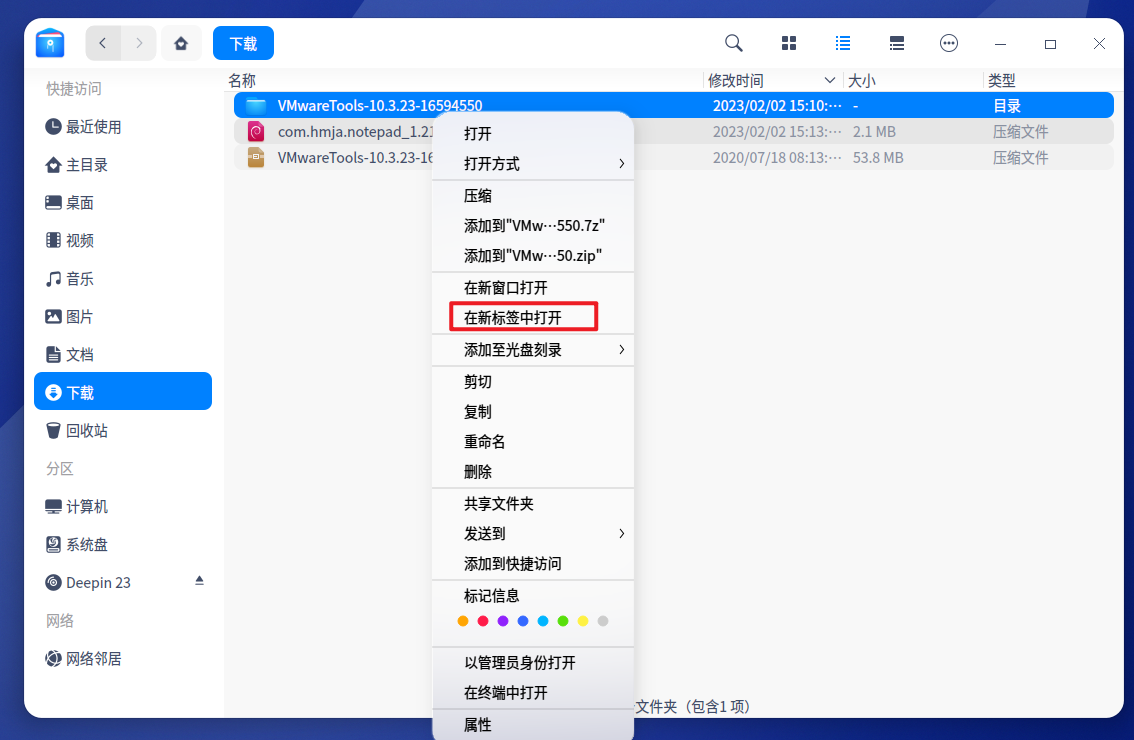The width and height of the screenshot is (1134, 740).
Task: Open Home directory (主目录) in sidebar
Action: click(x=123, y=165)
